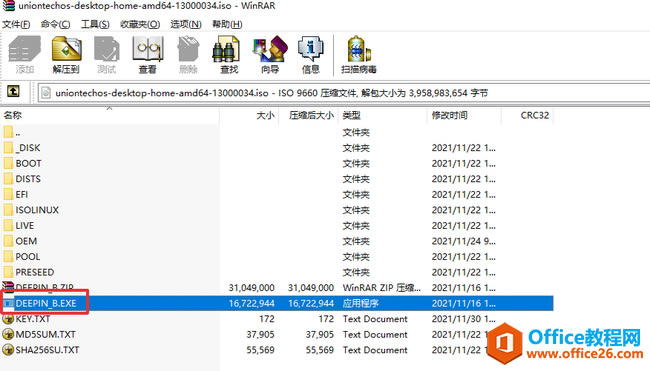Launch the Wizard (向导) toolbar icon
The width and height of the screenshot is (650, 371).
coord(270,55)
